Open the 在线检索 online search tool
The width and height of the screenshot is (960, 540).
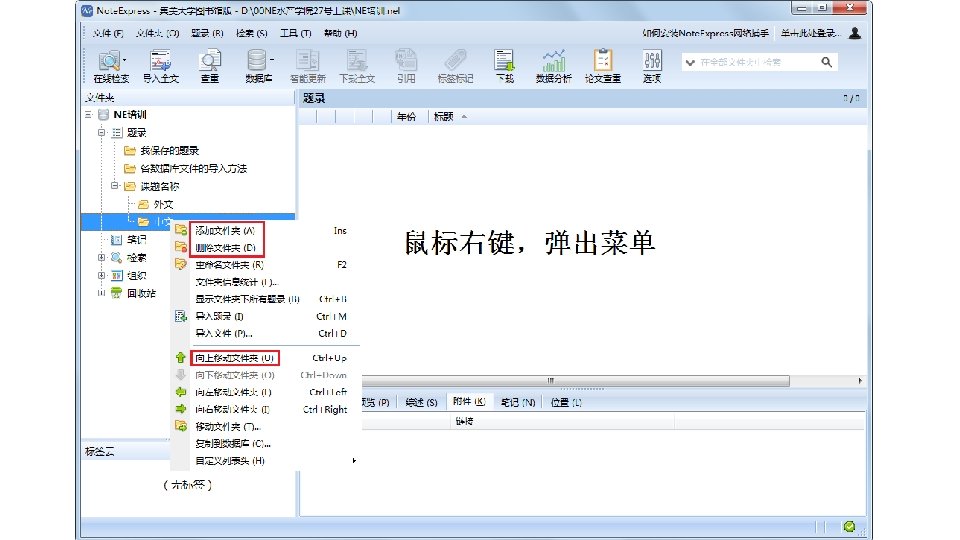(110, 66)
